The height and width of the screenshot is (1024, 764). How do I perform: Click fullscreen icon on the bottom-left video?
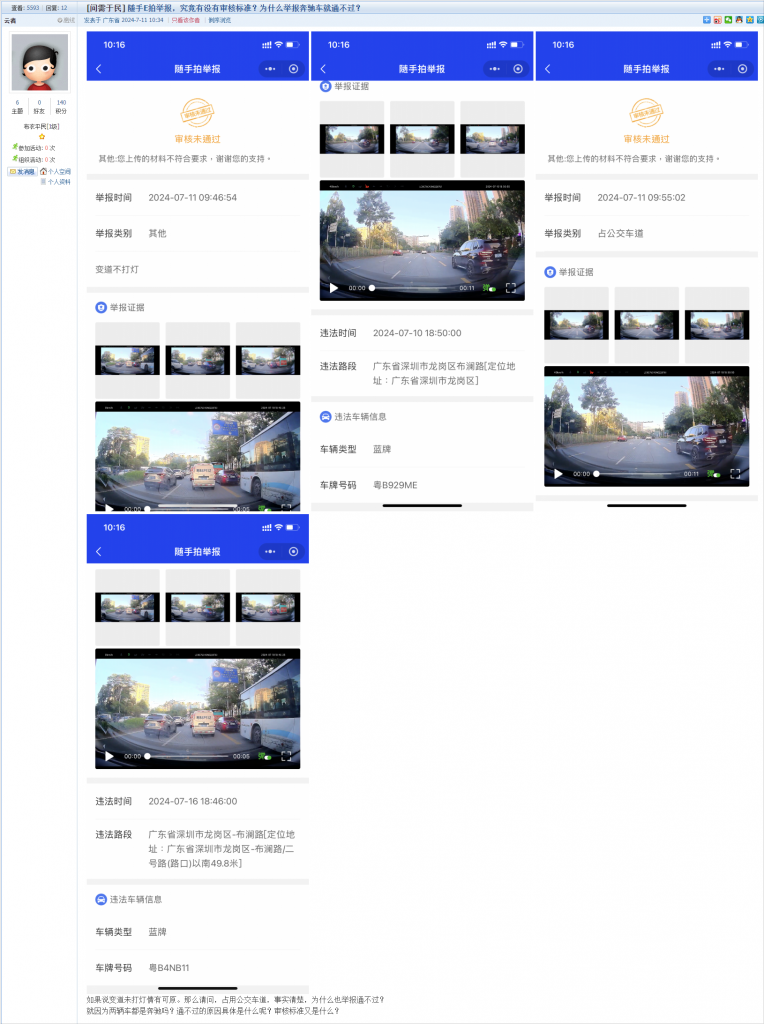pyautogui.click(x=286, y=756)
